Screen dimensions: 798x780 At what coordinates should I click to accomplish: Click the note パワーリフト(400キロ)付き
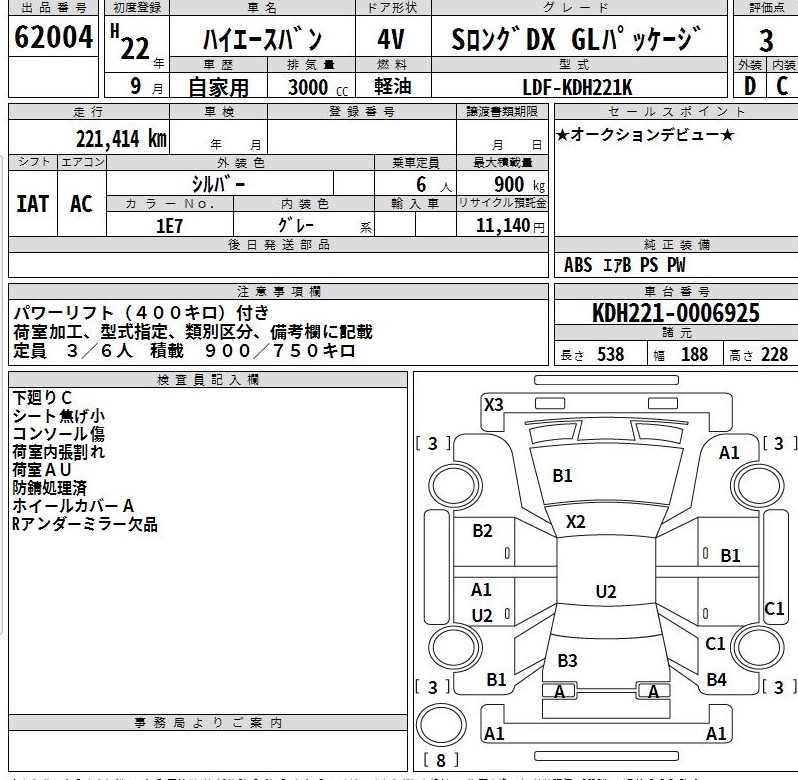click(x=141, y=312)
